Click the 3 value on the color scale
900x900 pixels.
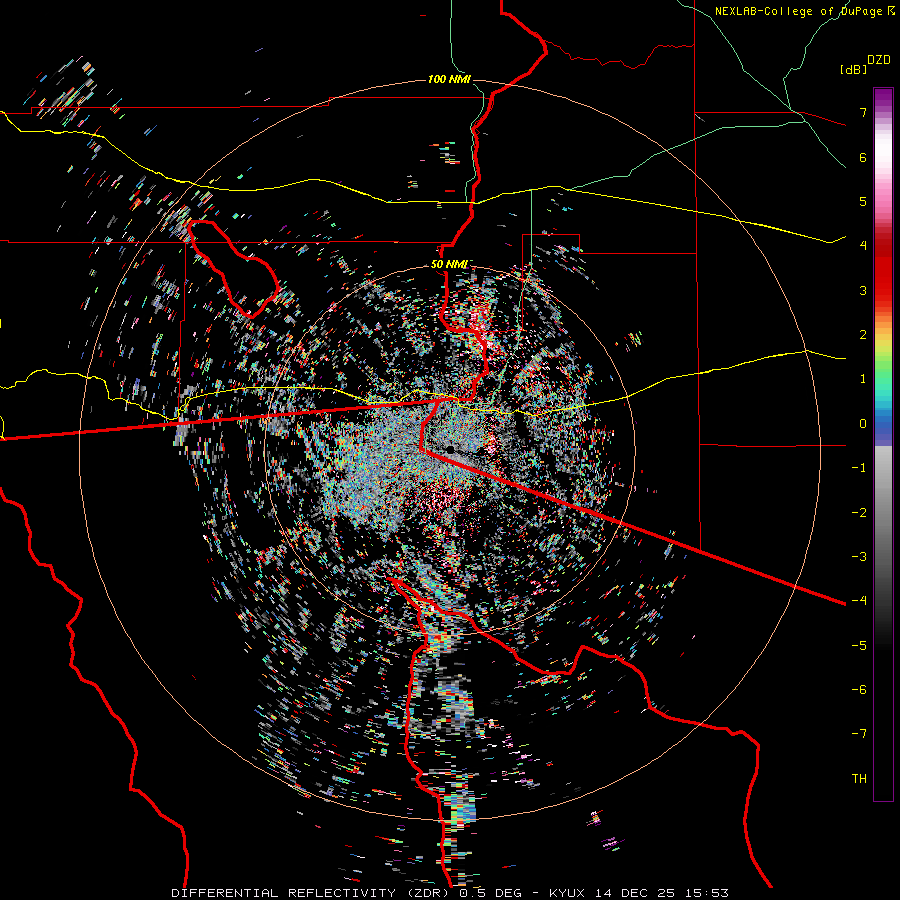tap(863, 290)
